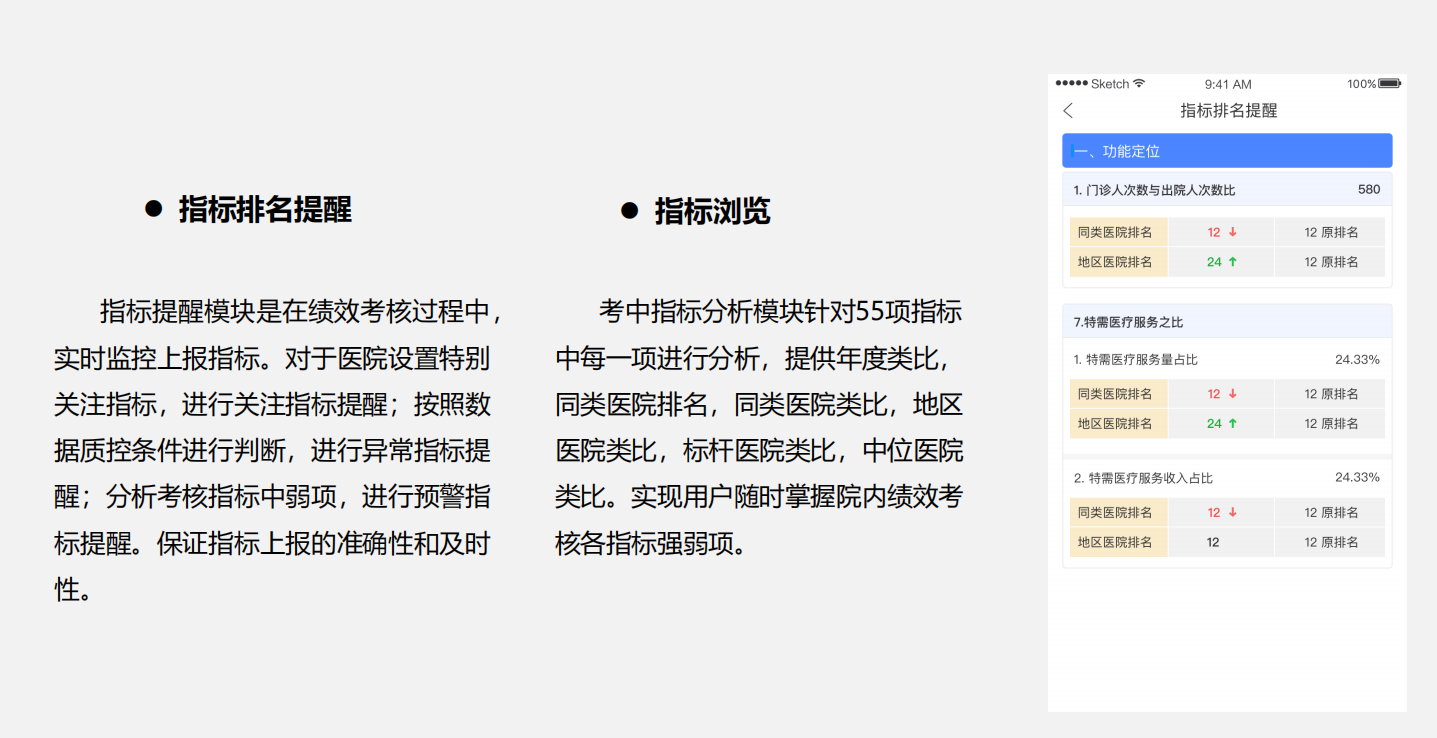Screen dimensions: 1437x738
Task: Click the 580 value in the first card
Action: [x=1368, y=190]
